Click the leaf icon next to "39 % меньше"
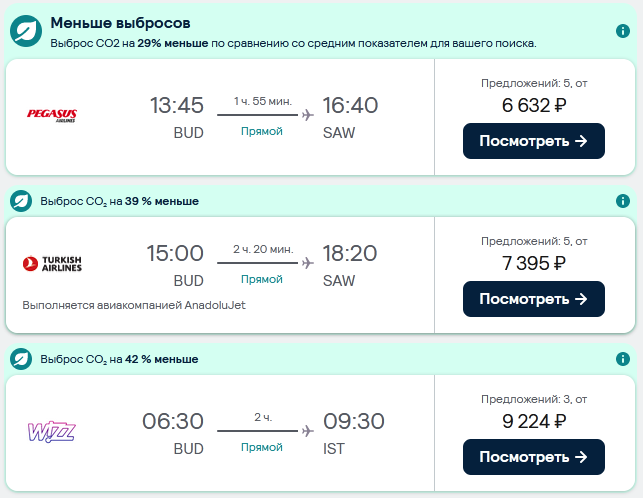Image resolution: width=643 pixels, height=498 pixels. point(21,201)
